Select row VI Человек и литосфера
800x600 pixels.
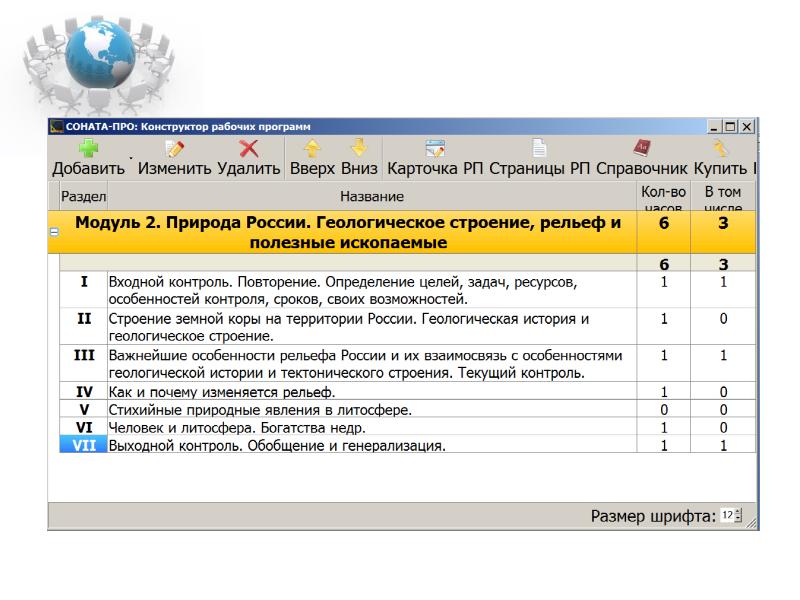[370, 428]
